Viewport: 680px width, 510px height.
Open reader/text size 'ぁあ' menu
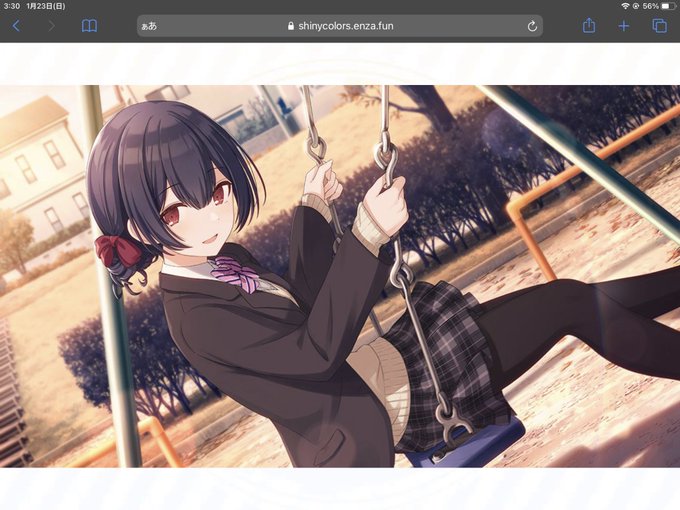(149, 26)
